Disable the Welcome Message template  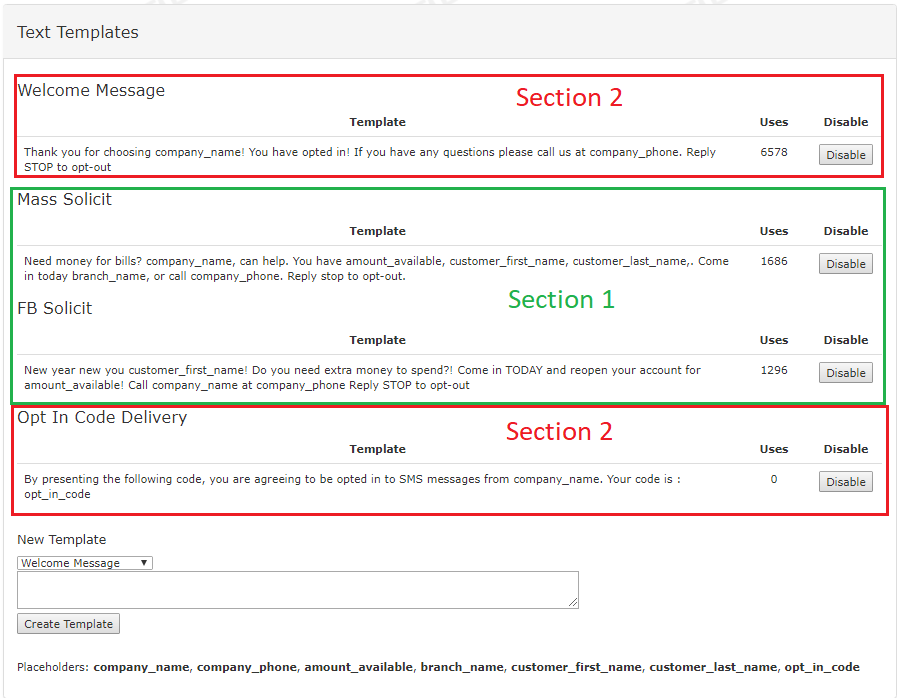tap(846, 154)
